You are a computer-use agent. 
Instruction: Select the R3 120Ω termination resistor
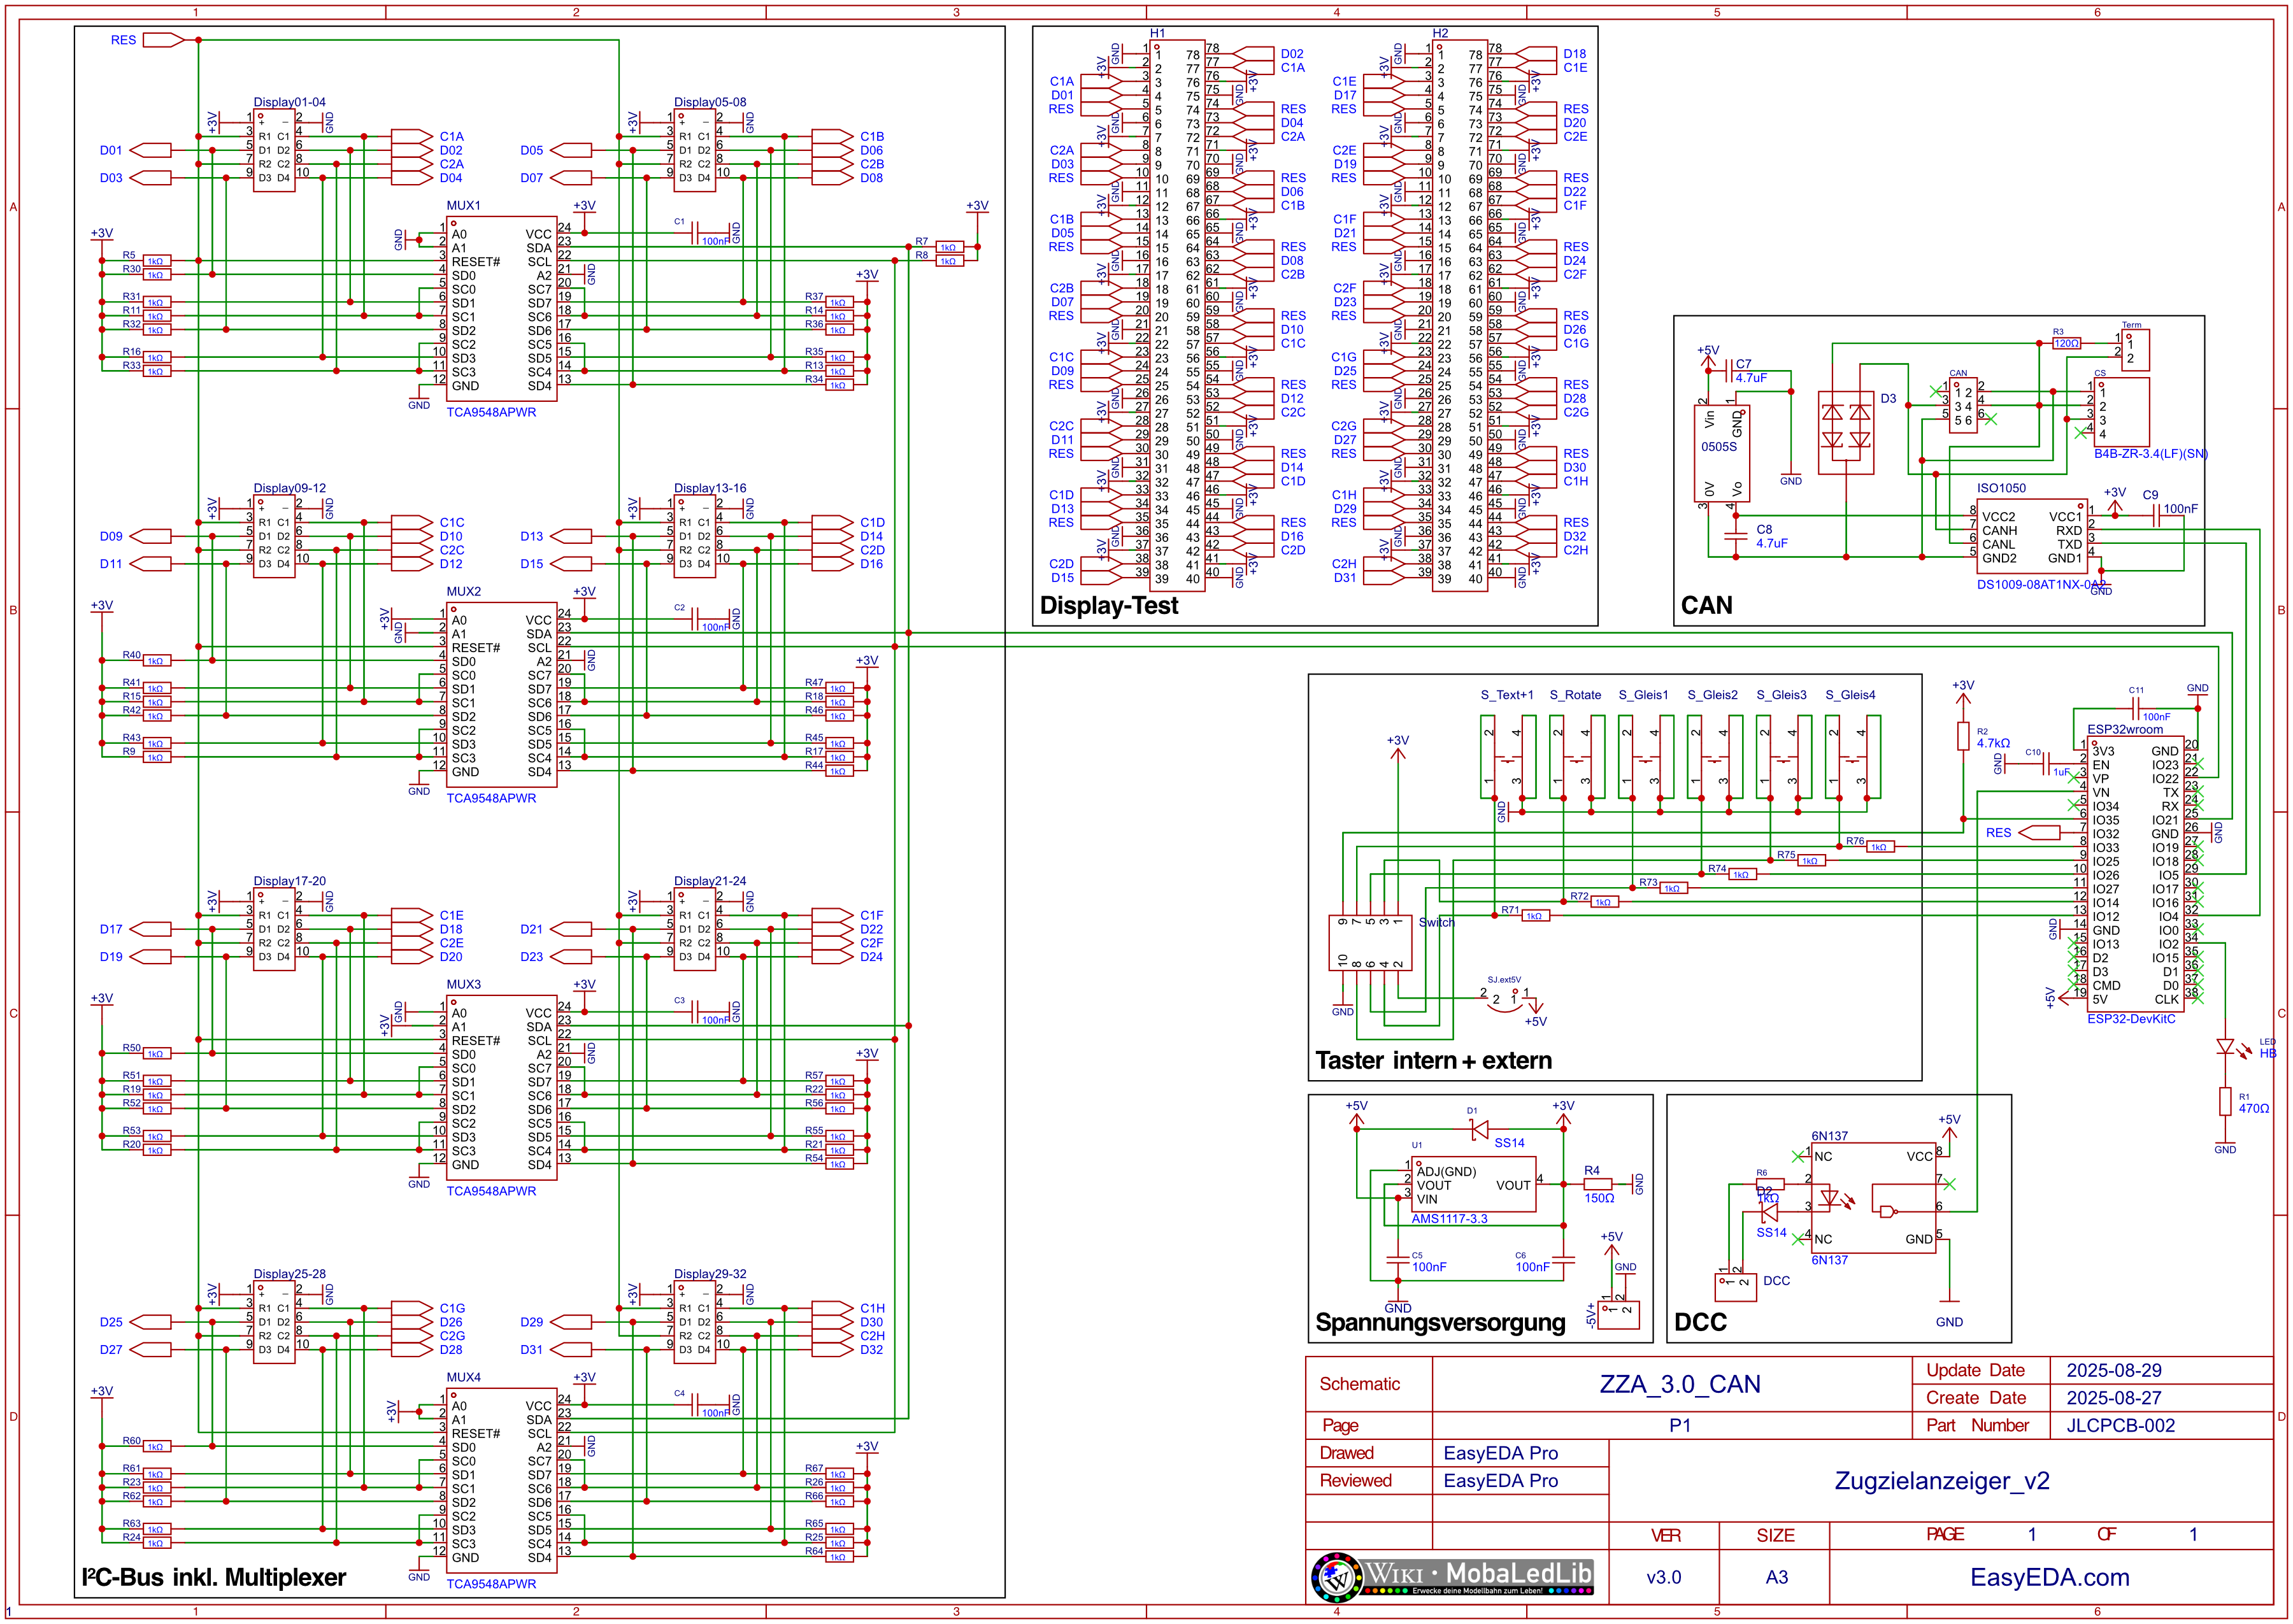tap(2066, 343)
